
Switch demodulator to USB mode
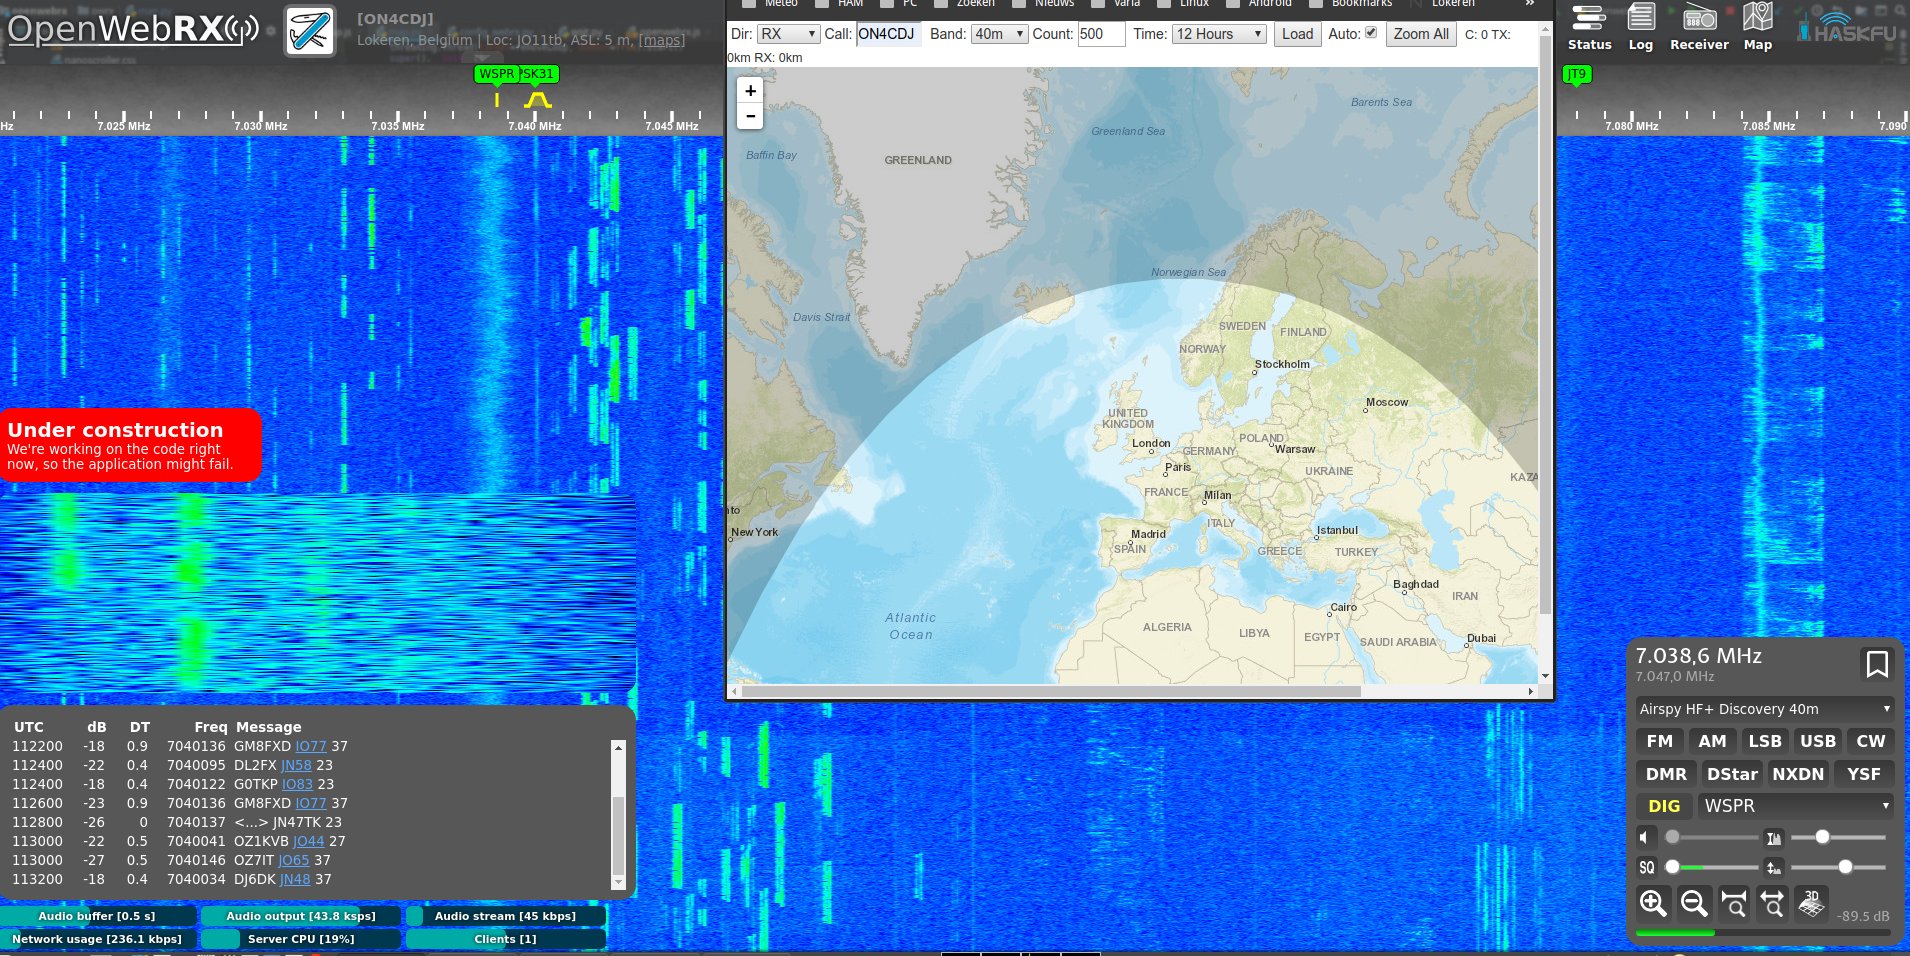[1817, 741]
